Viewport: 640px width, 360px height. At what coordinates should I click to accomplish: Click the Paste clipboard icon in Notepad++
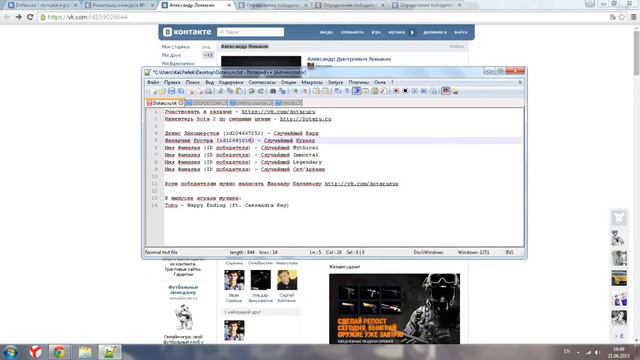click(x=239, y=91)
